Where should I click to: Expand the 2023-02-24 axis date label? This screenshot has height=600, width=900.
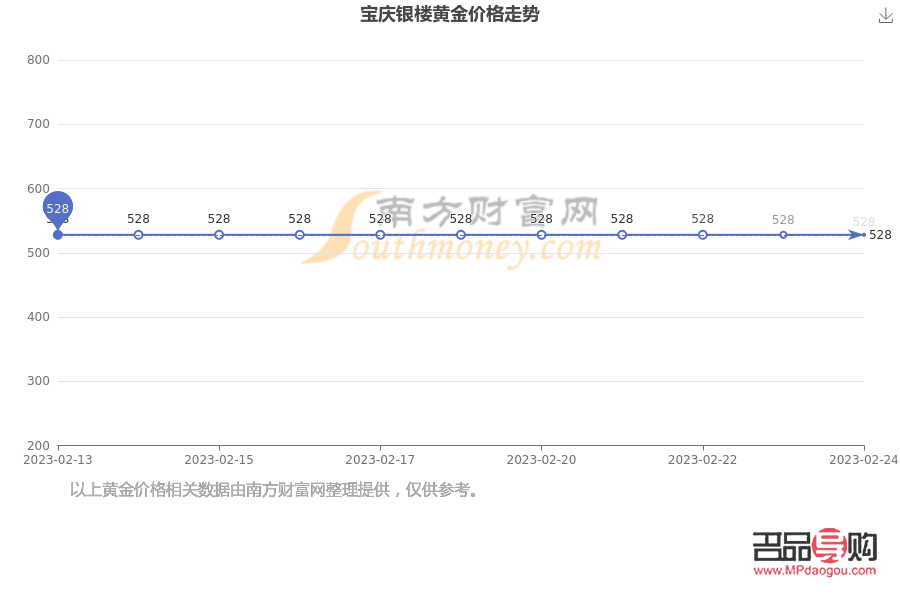click(863, 460)
